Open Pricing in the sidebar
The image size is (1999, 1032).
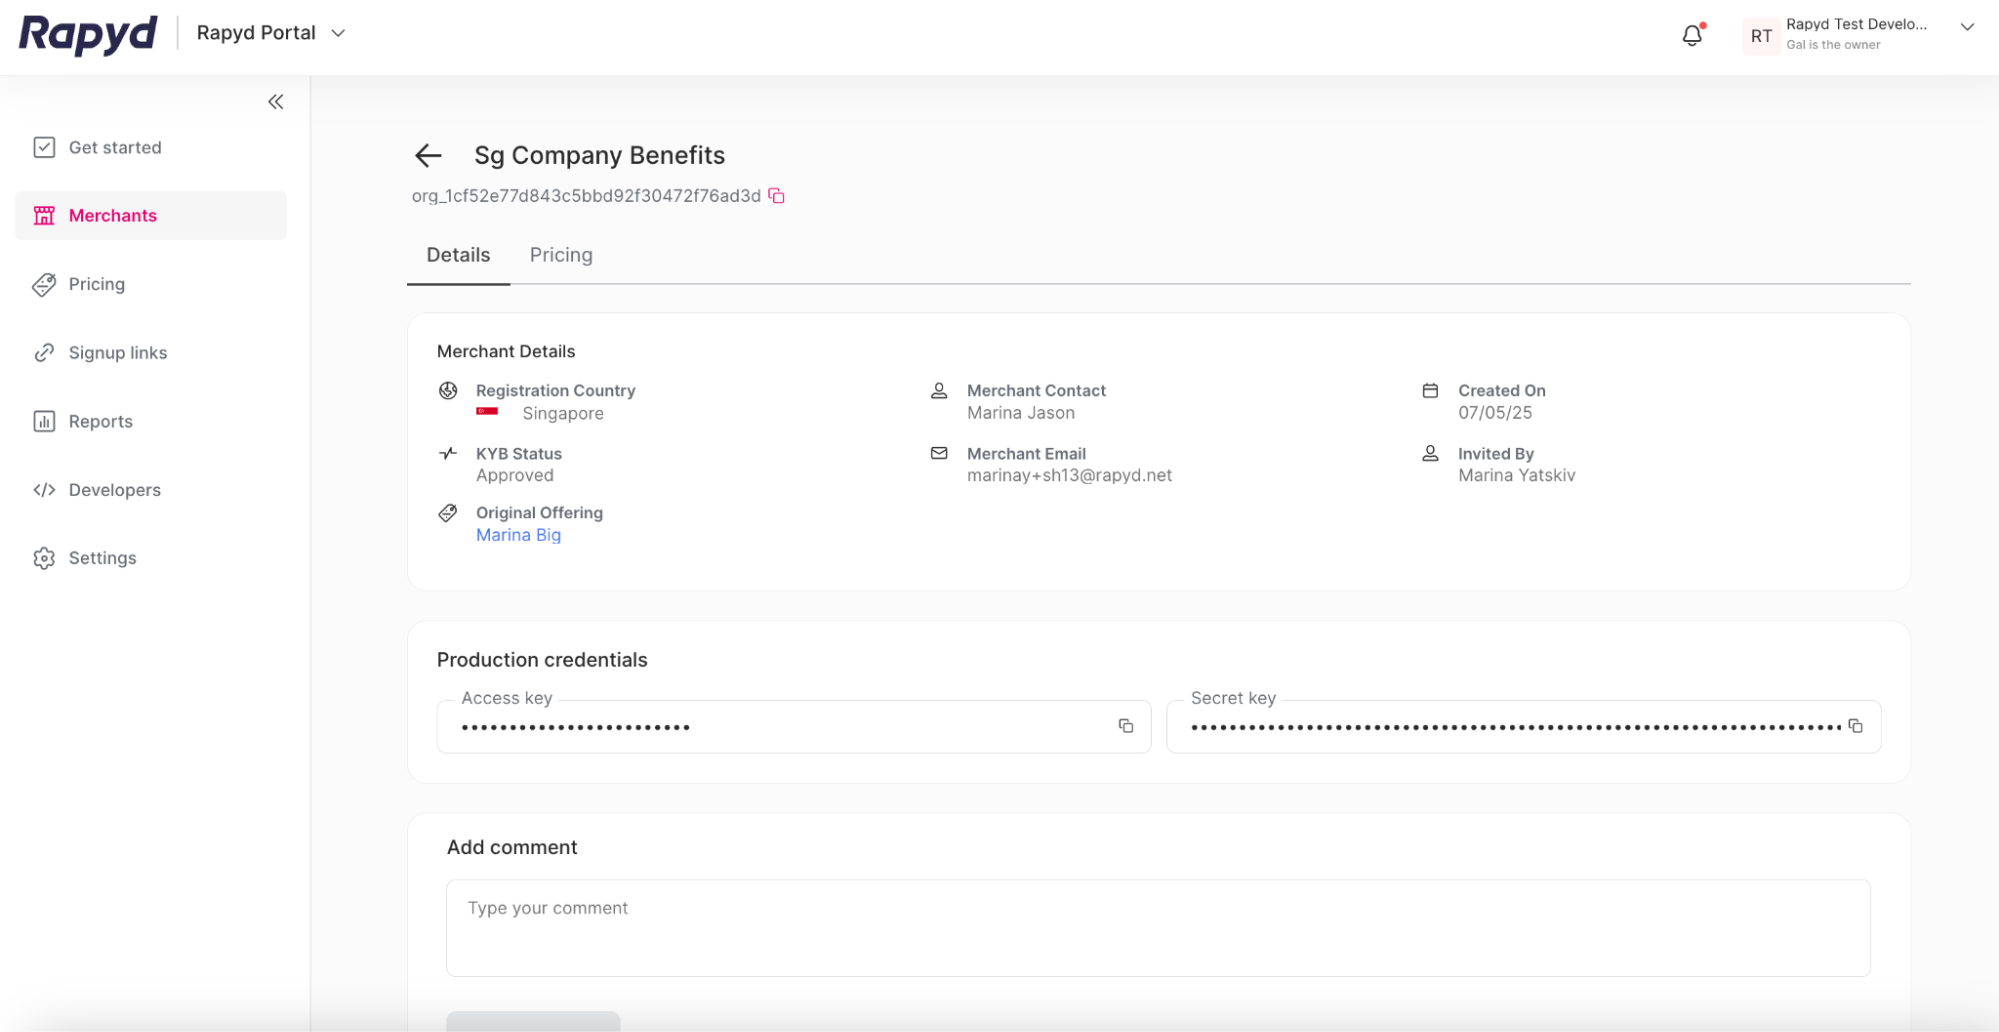(151, 284)
